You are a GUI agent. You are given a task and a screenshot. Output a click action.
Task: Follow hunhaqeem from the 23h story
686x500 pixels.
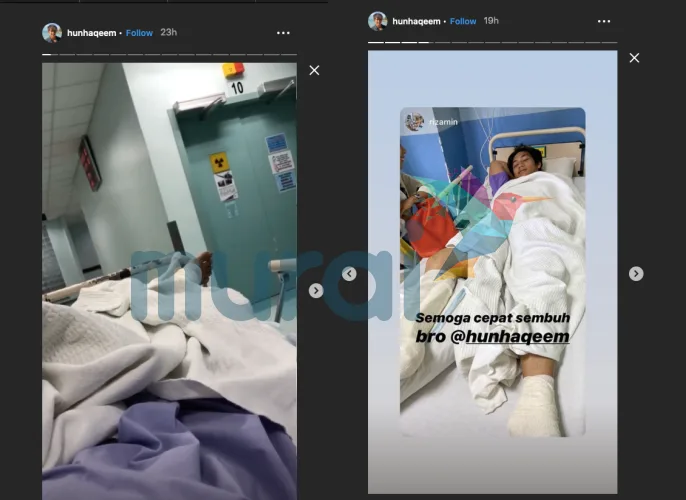click(139, 33)
